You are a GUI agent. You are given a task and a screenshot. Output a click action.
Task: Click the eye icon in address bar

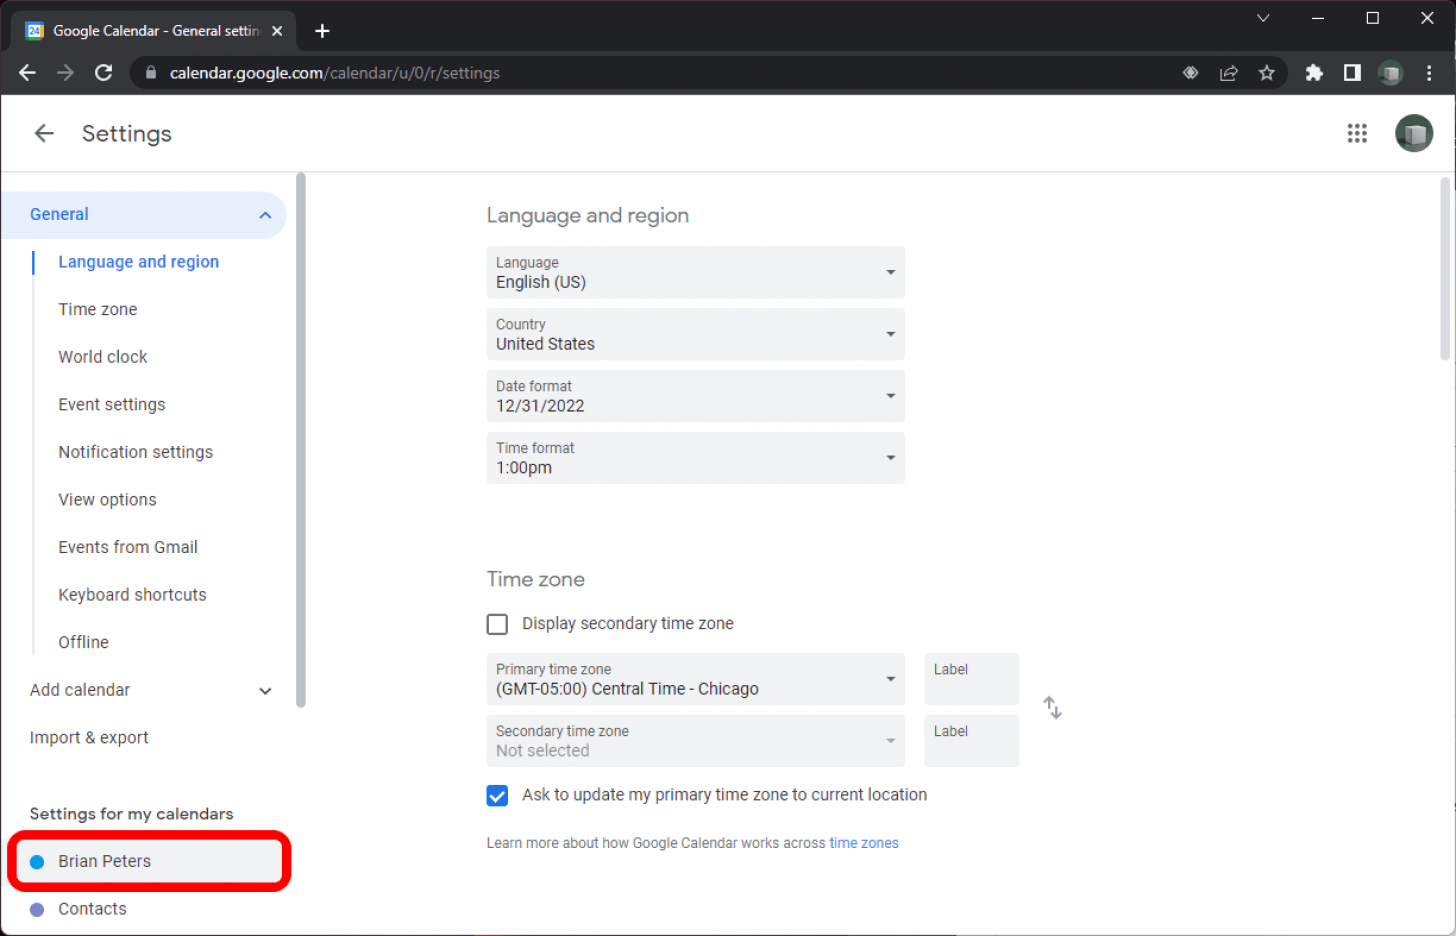pyautogui.click(x=1191, y=73)
